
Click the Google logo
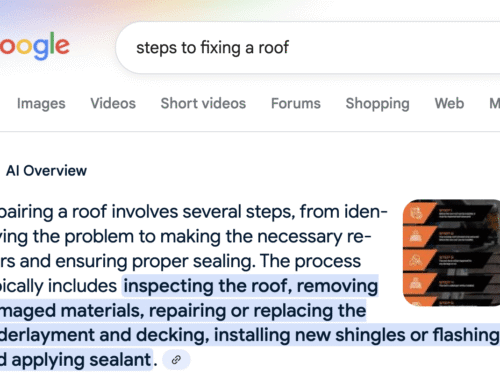[35, 46]
